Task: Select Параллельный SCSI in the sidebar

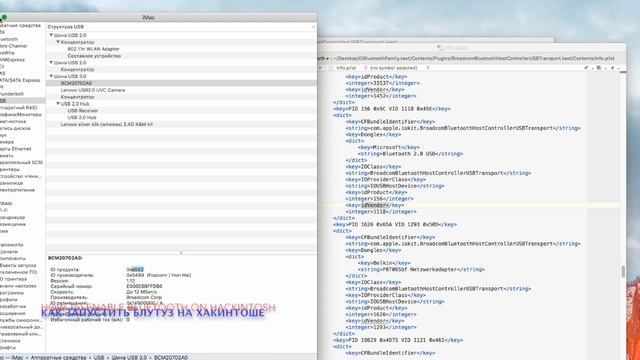Action: [x=21, y=162]
